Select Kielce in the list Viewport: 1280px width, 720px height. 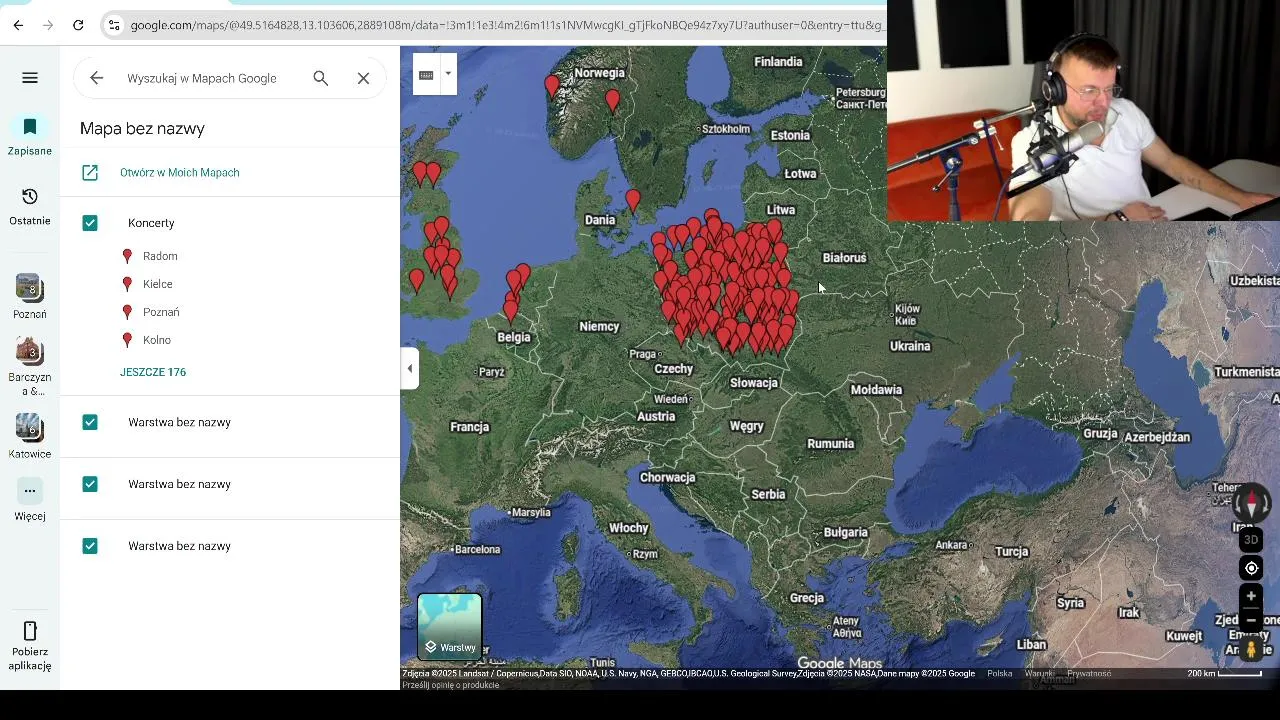158,284
